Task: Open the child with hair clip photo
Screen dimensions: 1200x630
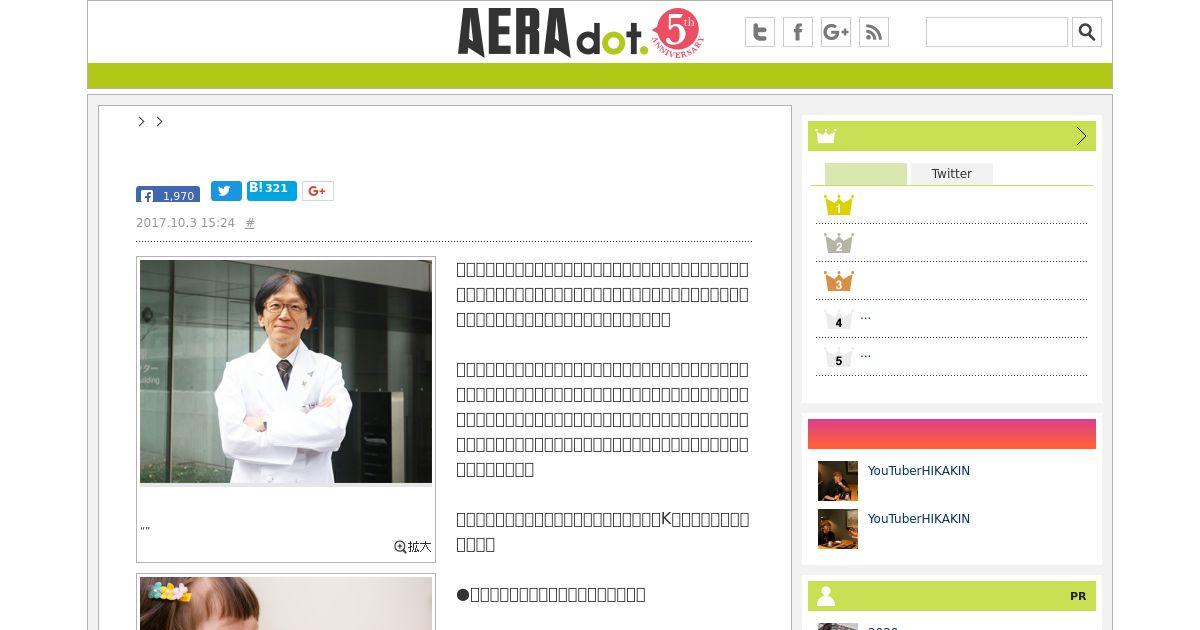Action: pos(286,603)
